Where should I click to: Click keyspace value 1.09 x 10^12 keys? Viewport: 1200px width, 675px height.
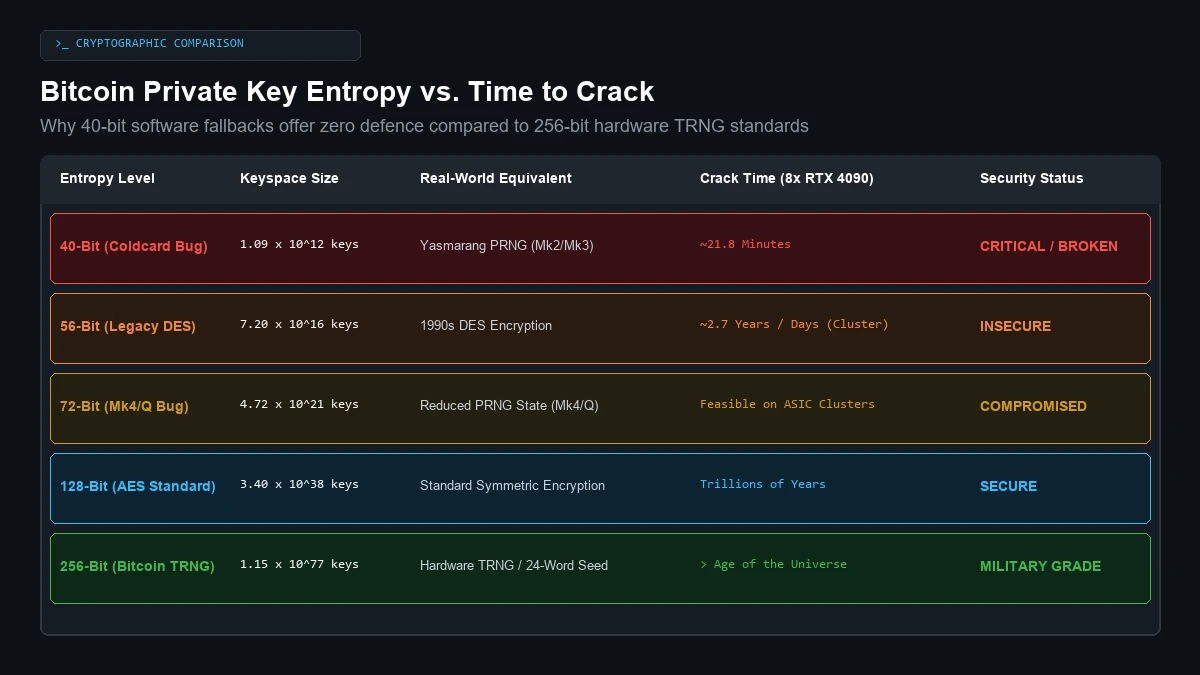coord(299,244)
